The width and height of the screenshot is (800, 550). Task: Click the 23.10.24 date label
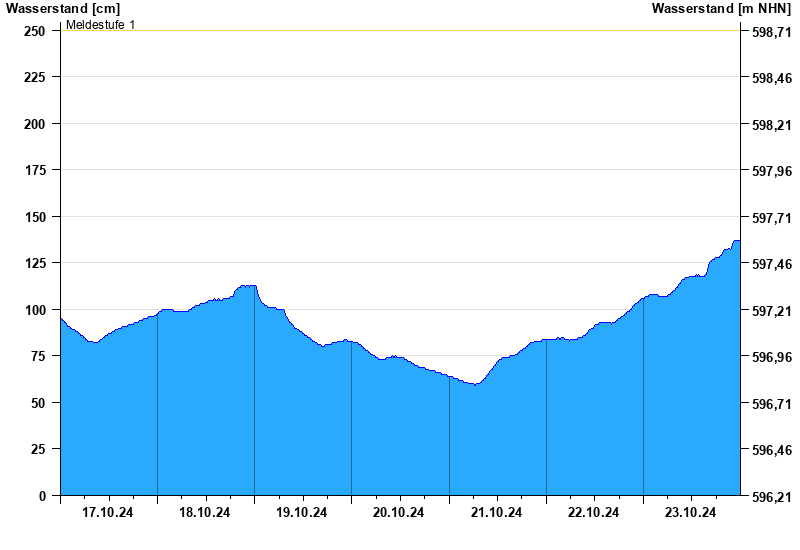click(x=691, y=513)
